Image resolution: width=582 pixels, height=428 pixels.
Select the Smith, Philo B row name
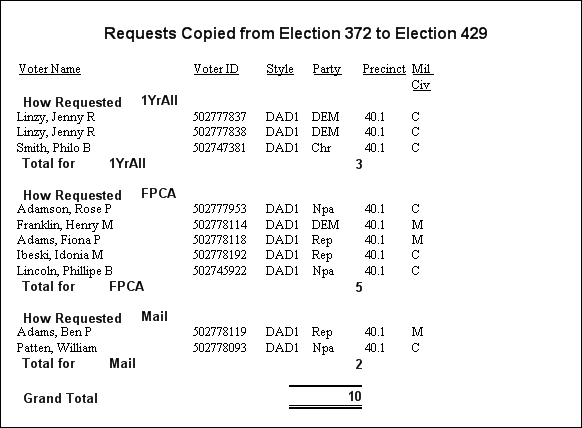(53, 148)
